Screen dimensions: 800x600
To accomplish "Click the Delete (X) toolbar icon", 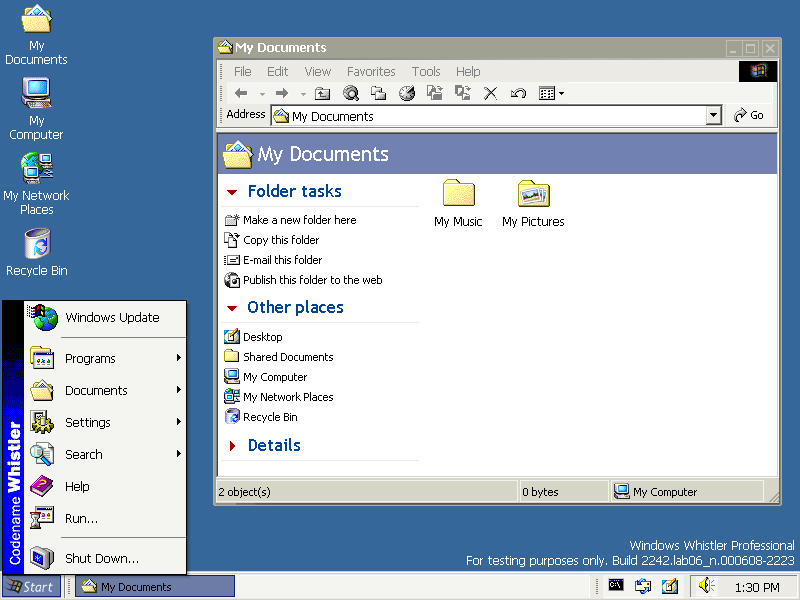I will (x=490, y=93).
